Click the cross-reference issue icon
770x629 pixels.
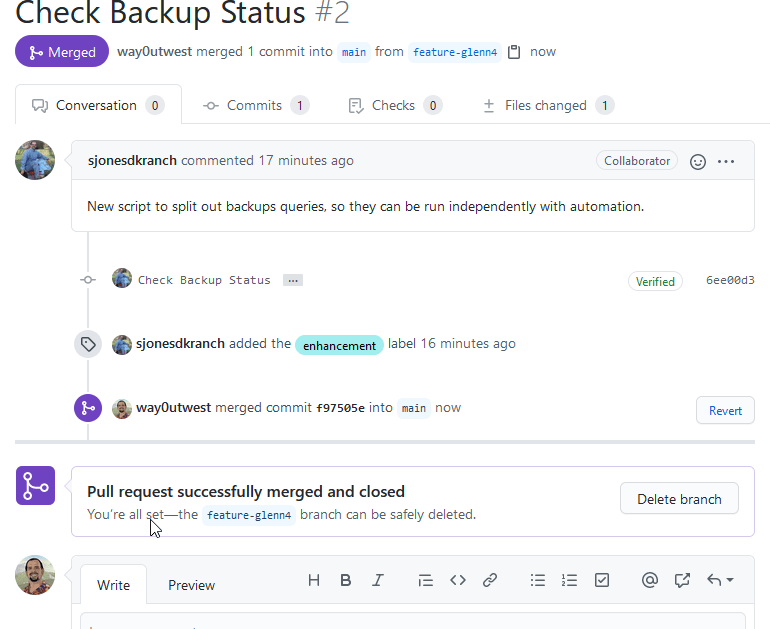(682, 580)
